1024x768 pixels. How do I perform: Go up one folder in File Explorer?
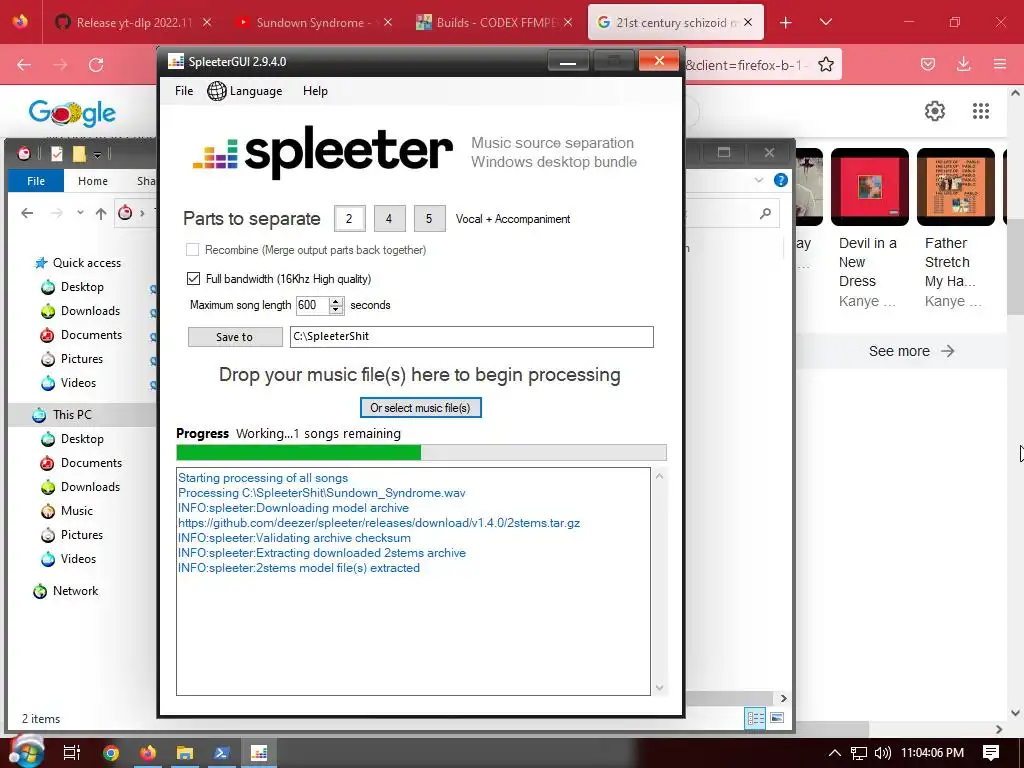pos(101,213)
